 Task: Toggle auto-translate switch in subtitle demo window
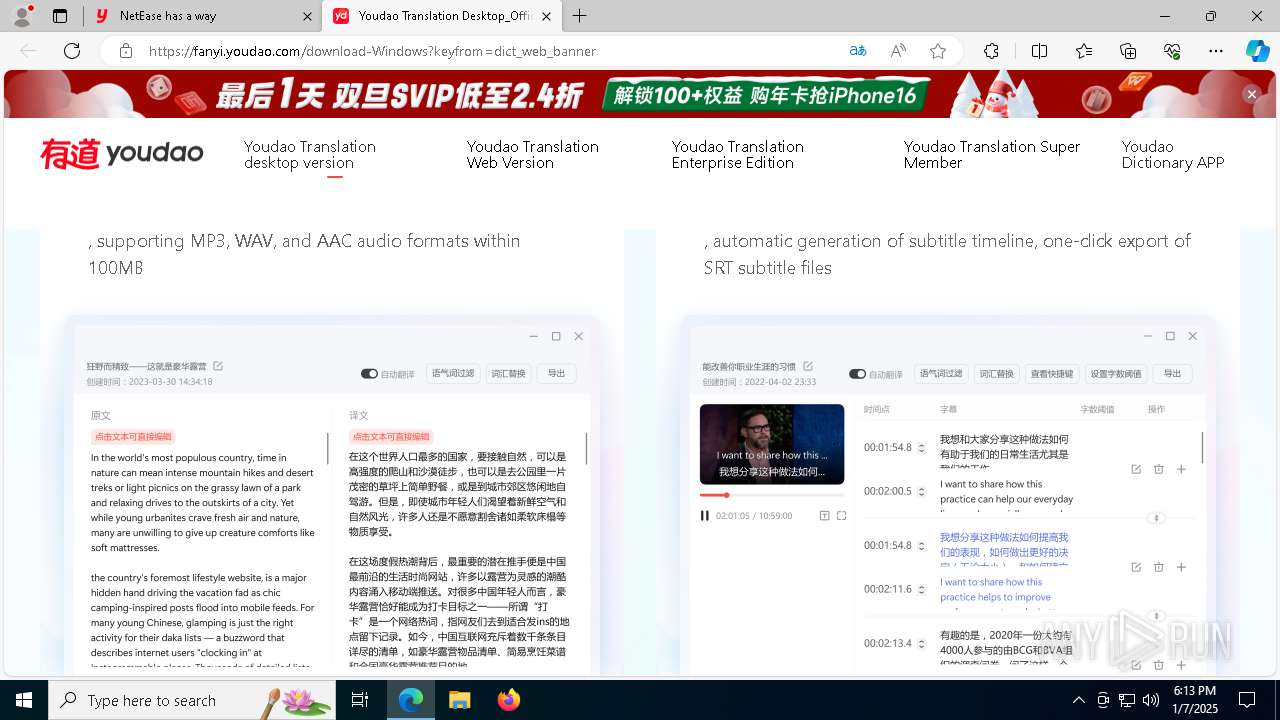(857, 374)
